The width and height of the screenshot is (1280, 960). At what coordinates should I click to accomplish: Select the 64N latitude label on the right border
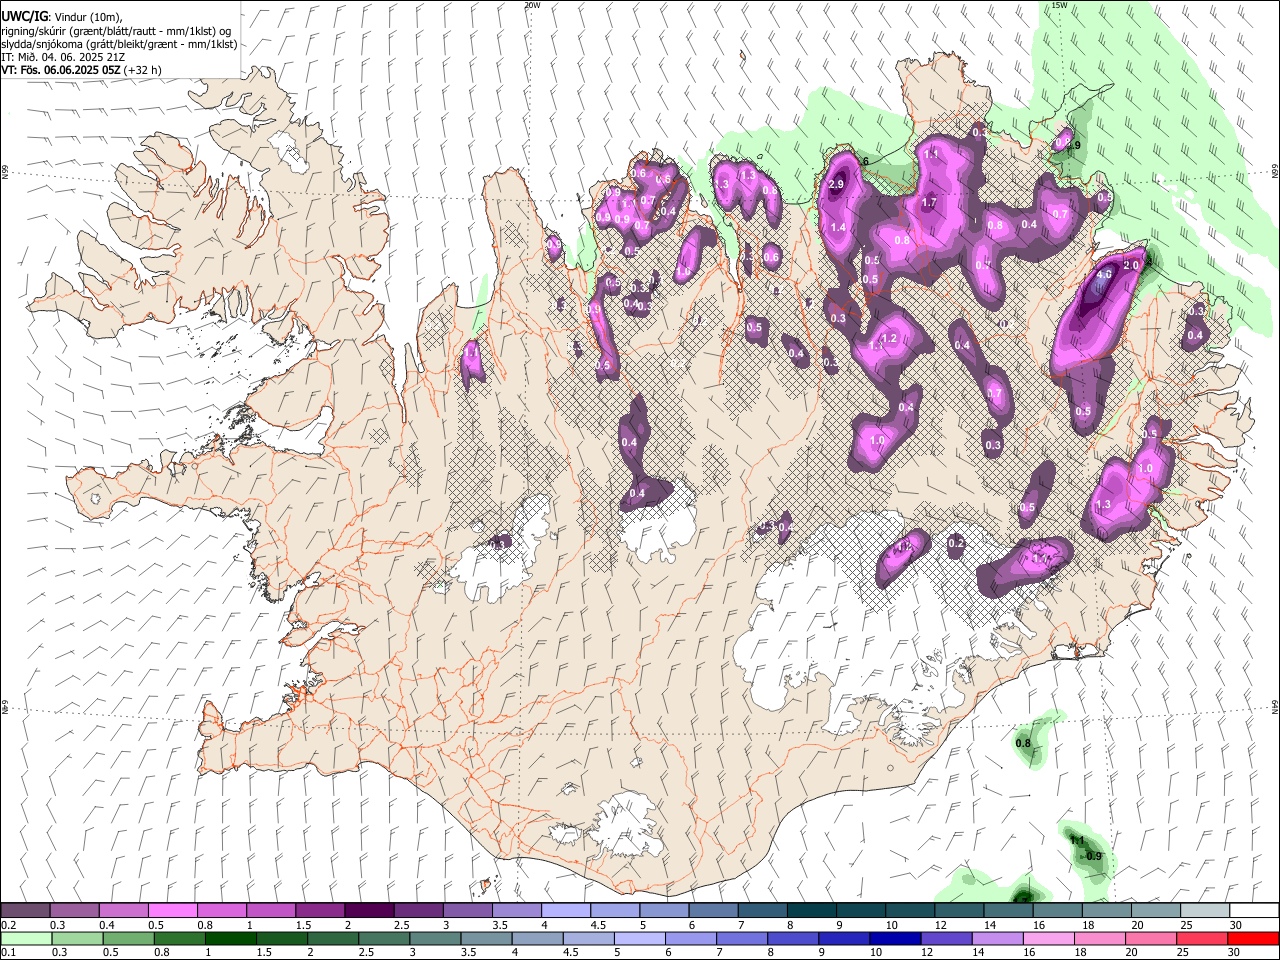click(x=1275, y=706)
